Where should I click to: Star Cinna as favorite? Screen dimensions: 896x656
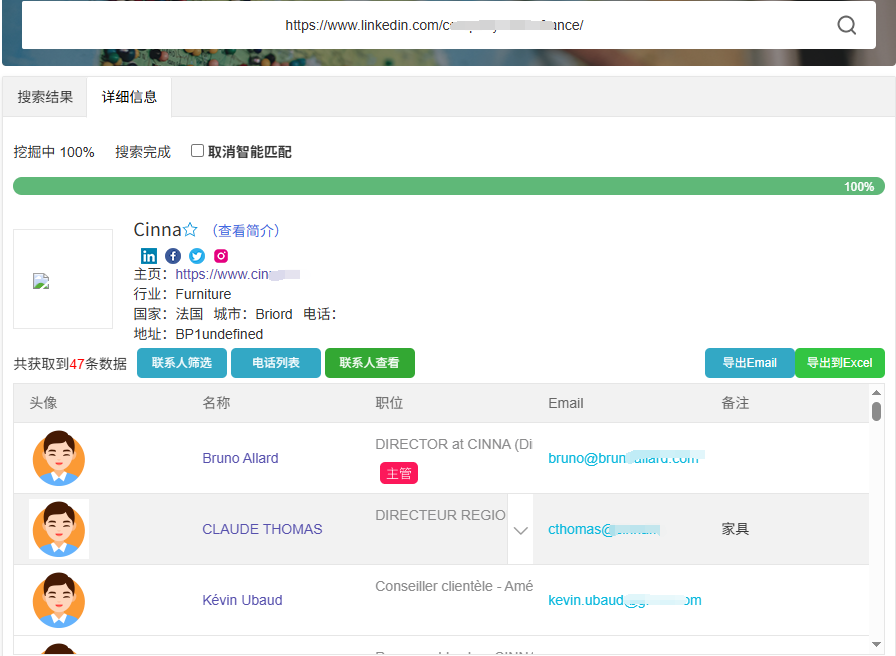[x=190, y=230]
